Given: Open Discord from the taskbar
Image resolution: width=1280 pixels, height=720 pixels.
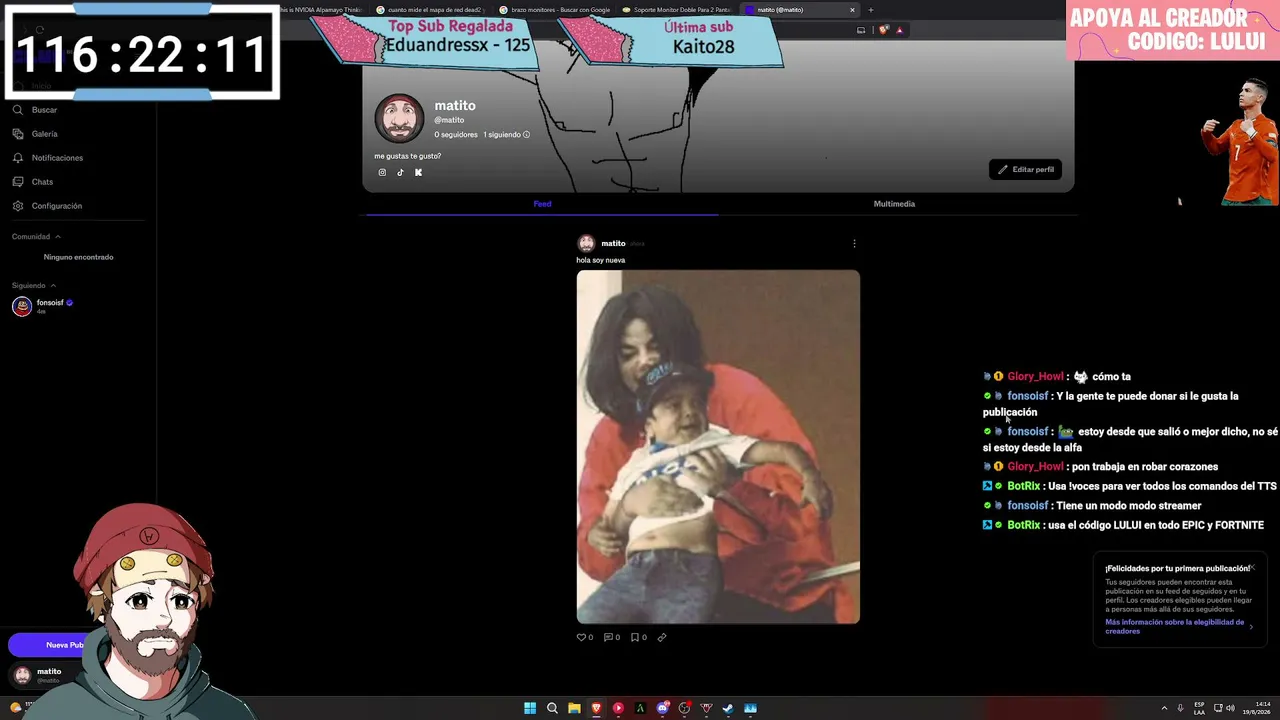Looking at the screenshot, I should 662,708.
